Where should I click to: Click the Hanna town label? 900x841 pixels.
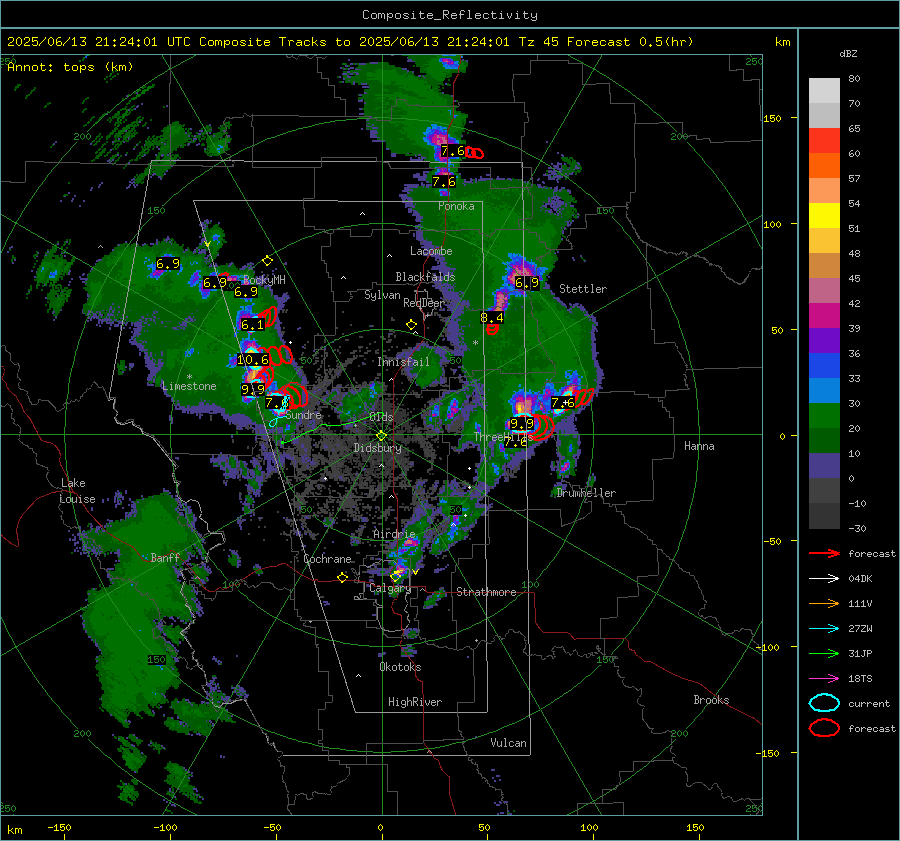(699, 446)
